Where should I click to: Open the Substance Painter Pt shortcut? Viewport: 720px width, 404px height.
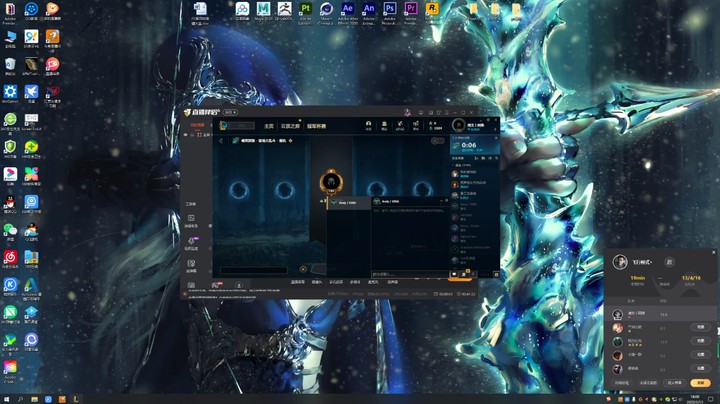(305, 9)
